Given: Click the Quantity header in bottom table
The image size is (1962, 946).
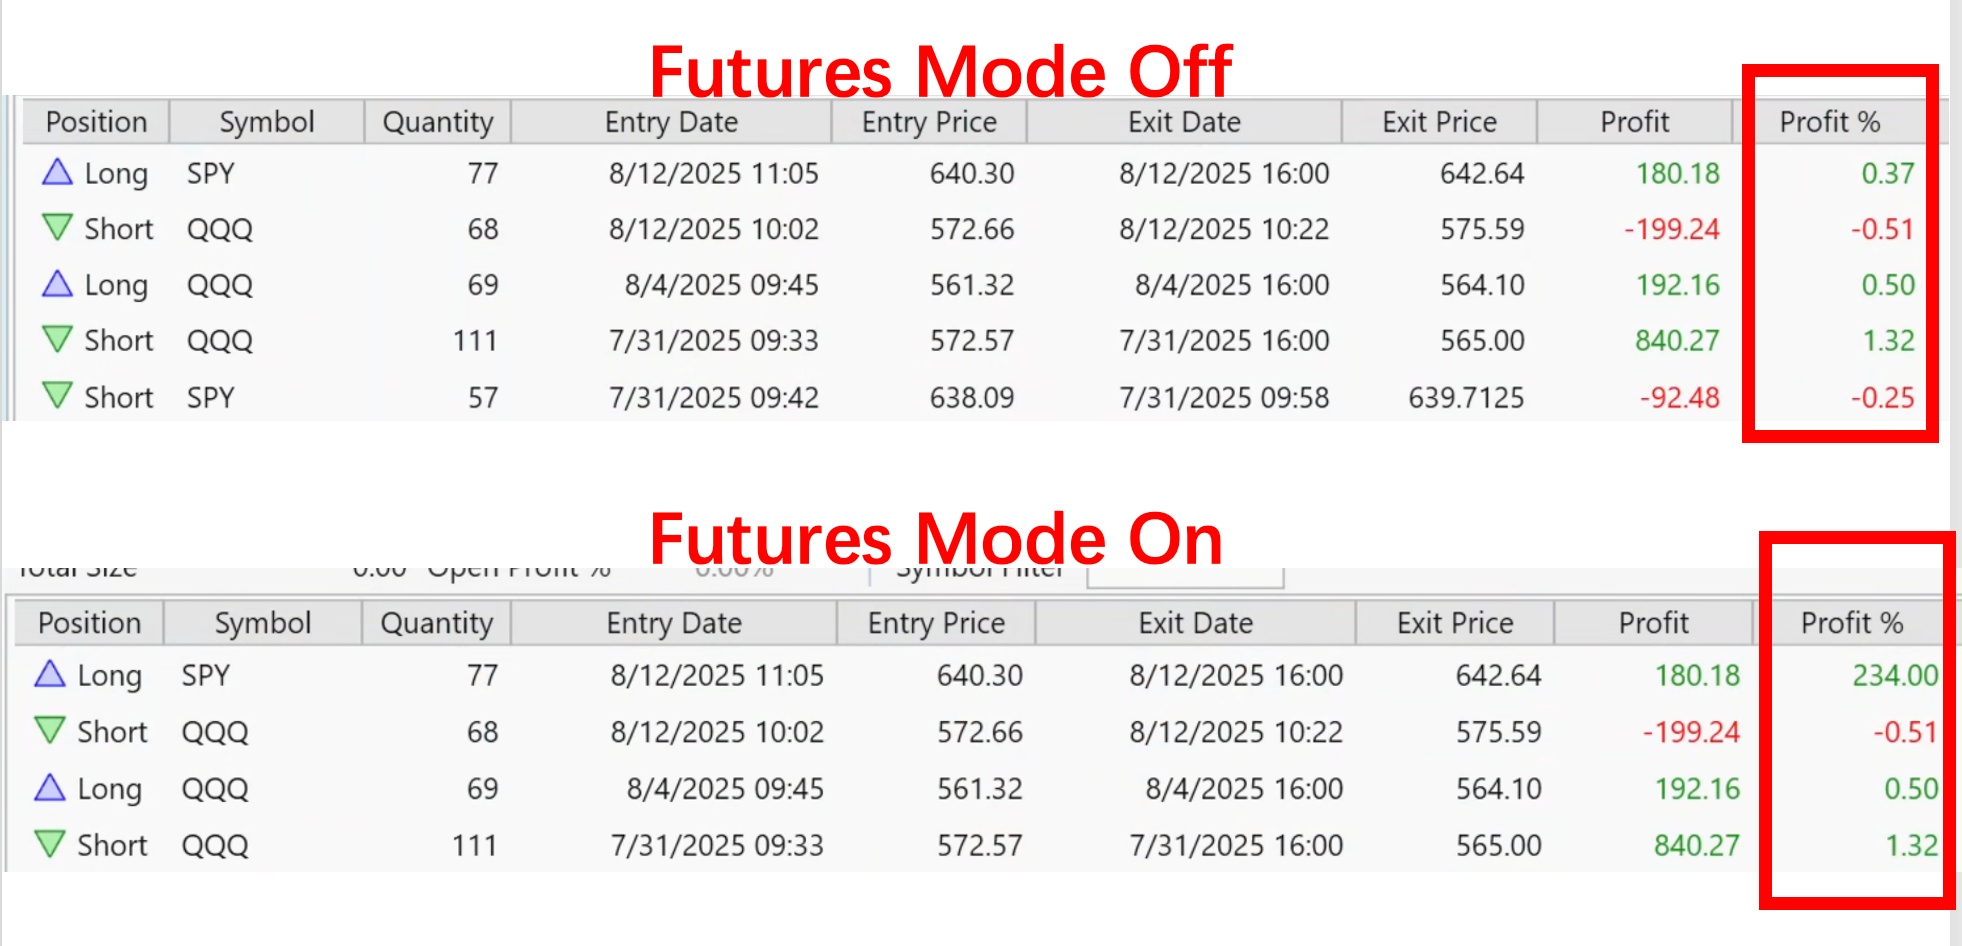Looking at the screenshot, I should pos(436,623).
